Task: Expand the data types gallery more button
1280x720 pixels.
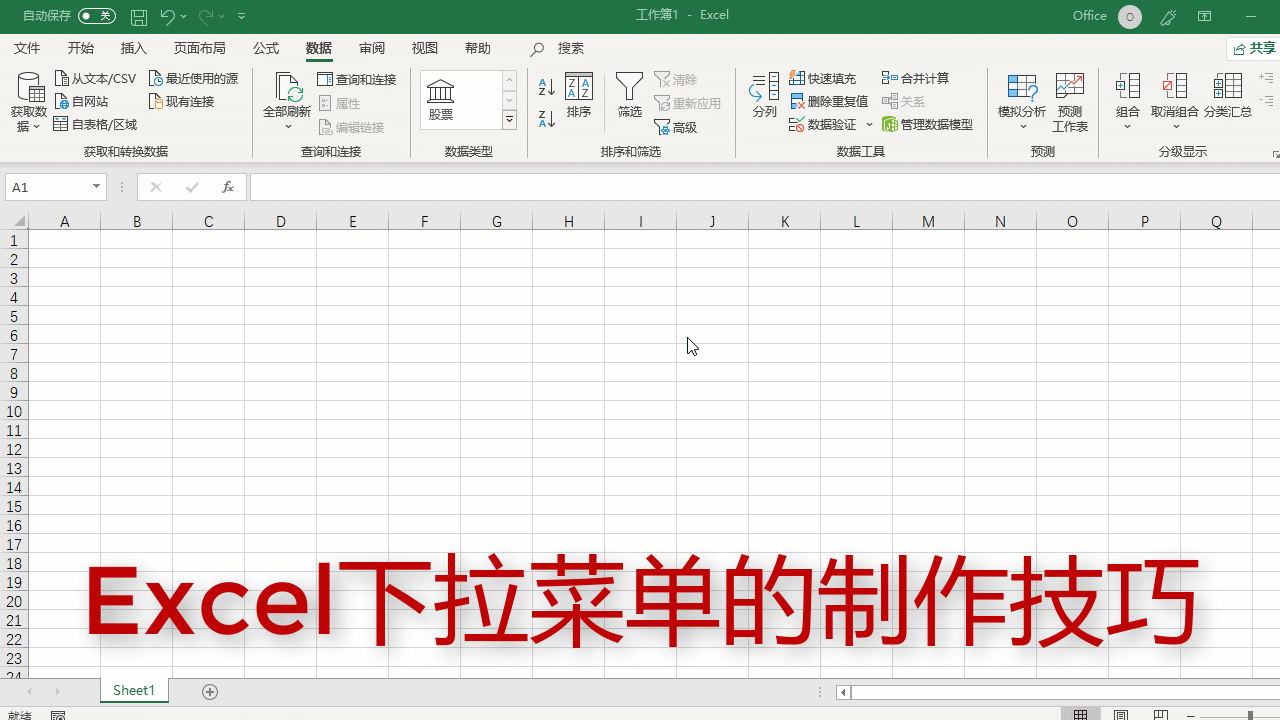Action: pyautogui.click(x=509, y=120)
